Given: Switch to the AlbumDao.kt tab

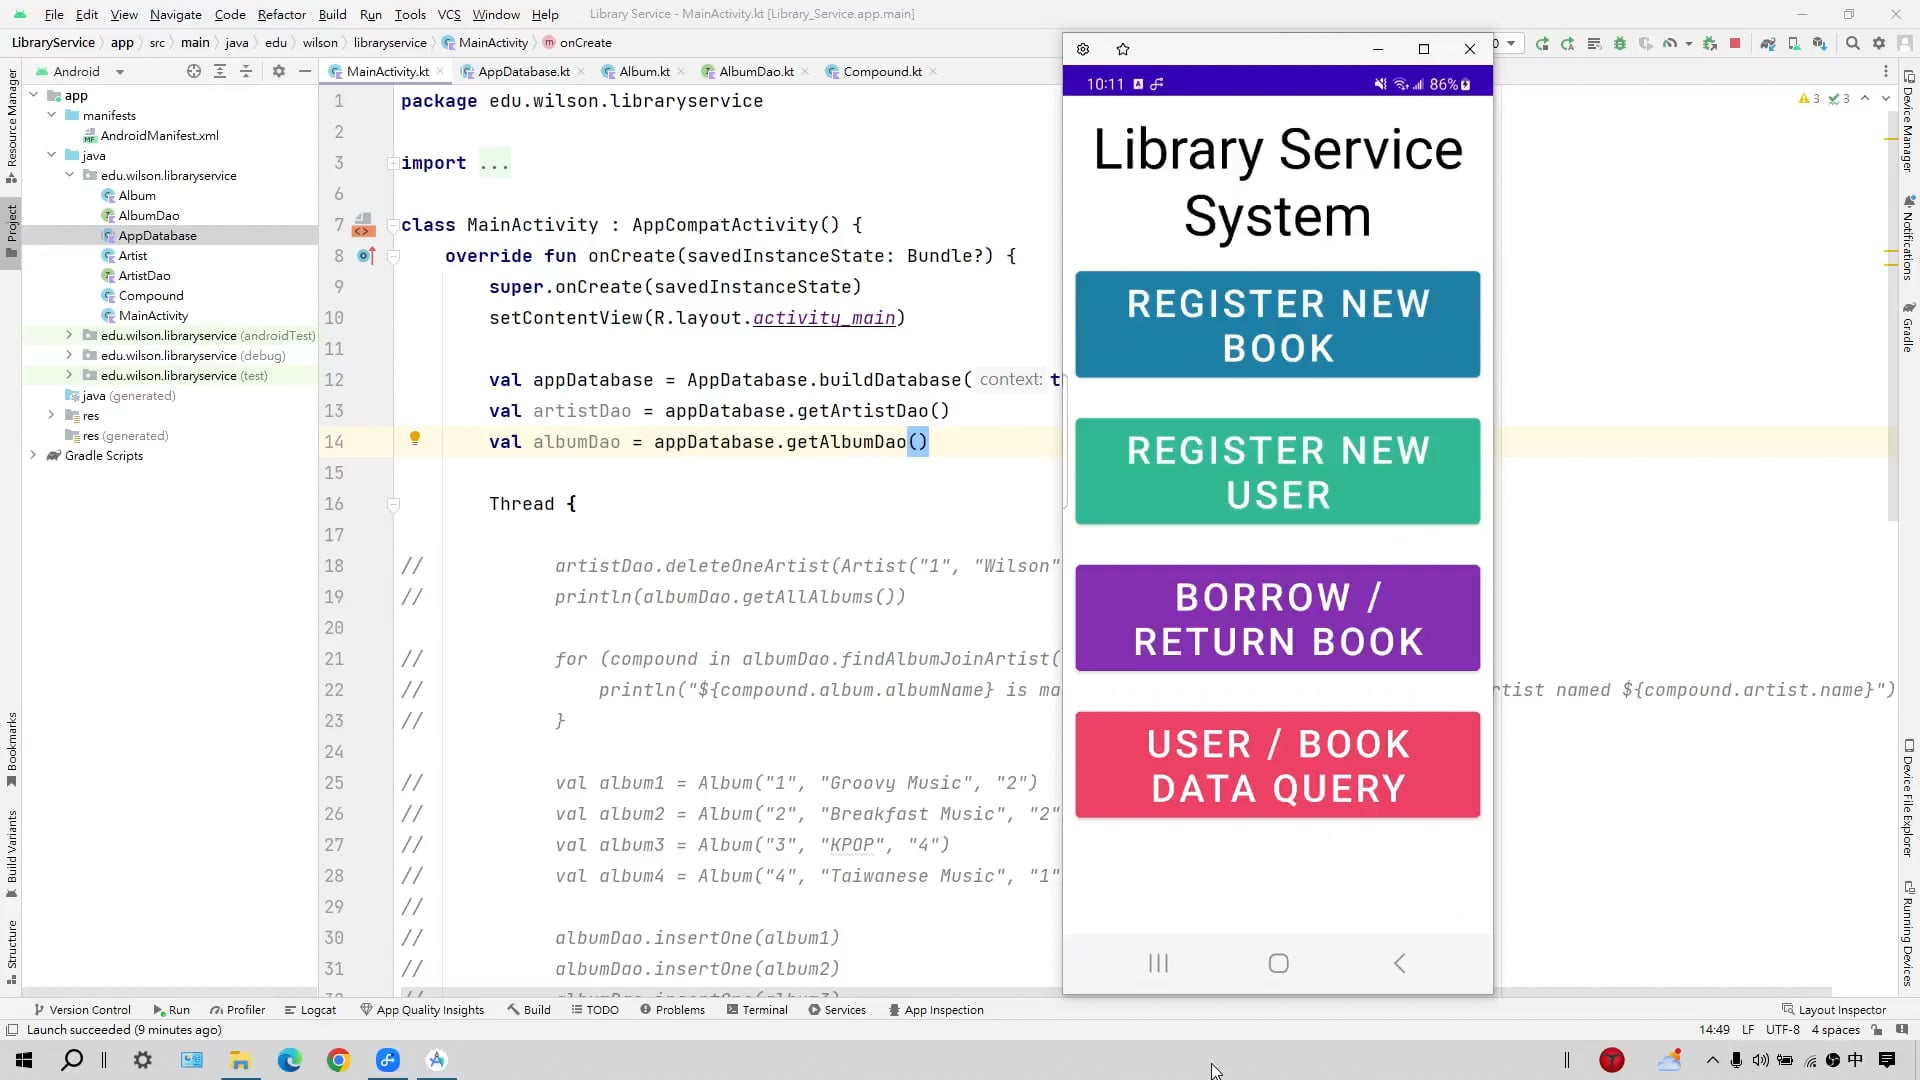Looking at the screenshot, I should tap(755, 71).
